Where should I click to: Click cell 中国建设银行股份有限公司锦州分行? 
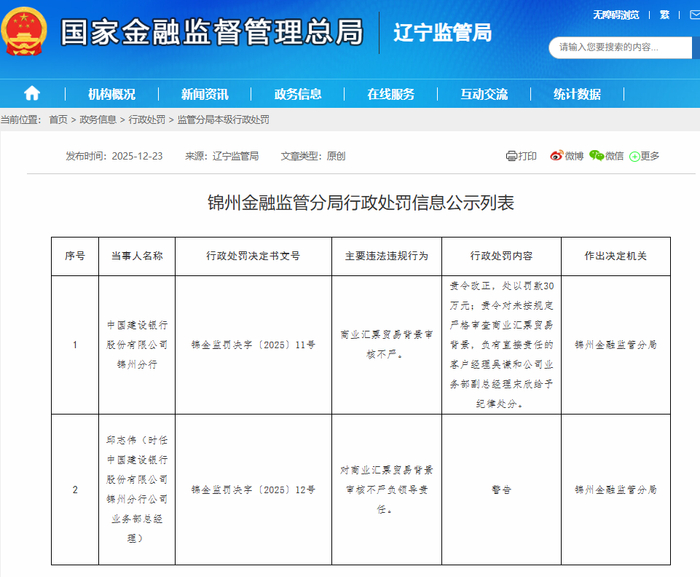[137, 345]
